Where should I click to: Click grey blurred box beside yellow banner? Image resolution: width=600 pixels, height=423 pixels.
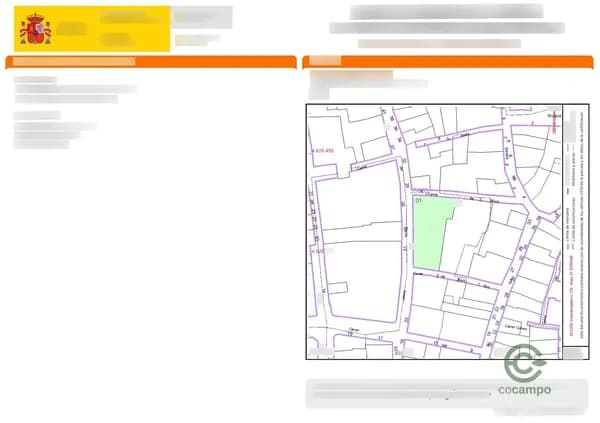pyautogui.click(x=202, y=17)
